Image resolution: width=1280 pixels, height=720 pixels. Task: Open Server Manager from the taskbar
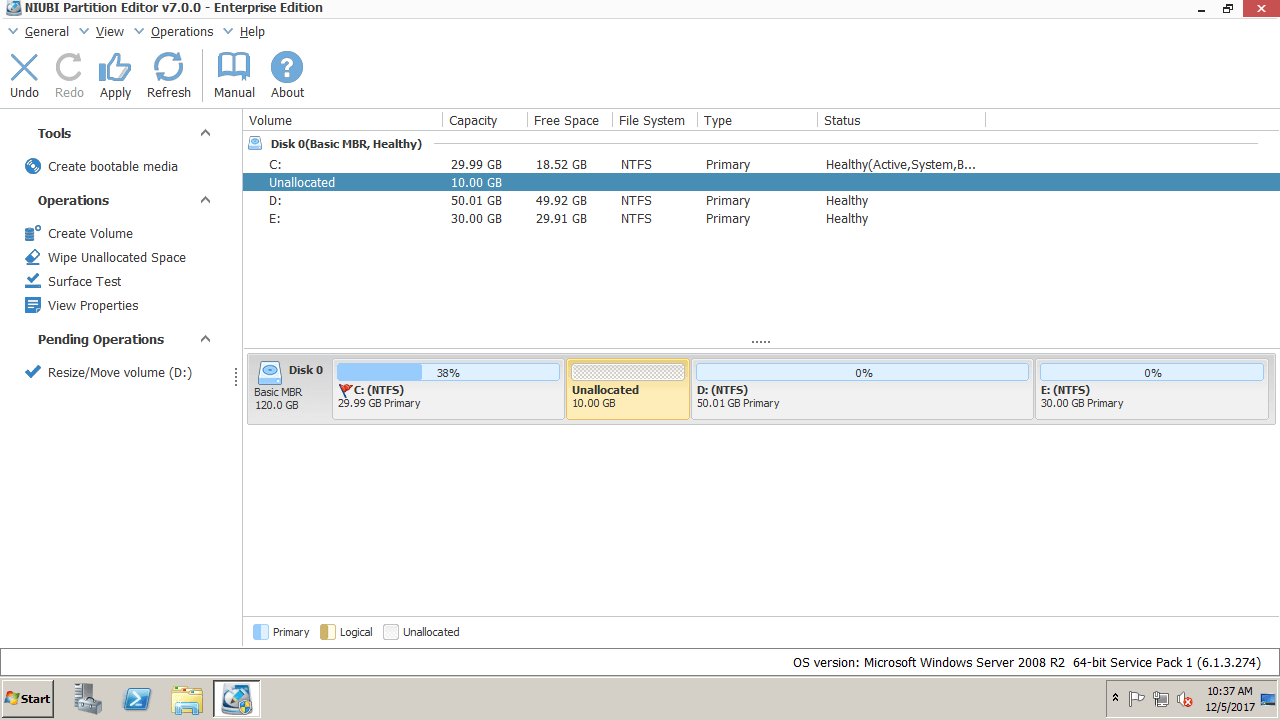click(88, 699)
